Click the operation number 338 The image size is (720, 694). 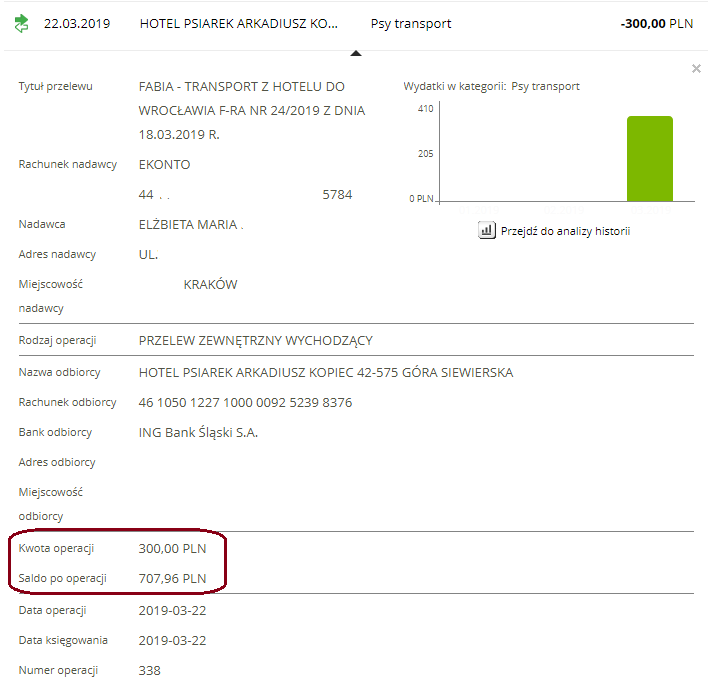[149, 671]
